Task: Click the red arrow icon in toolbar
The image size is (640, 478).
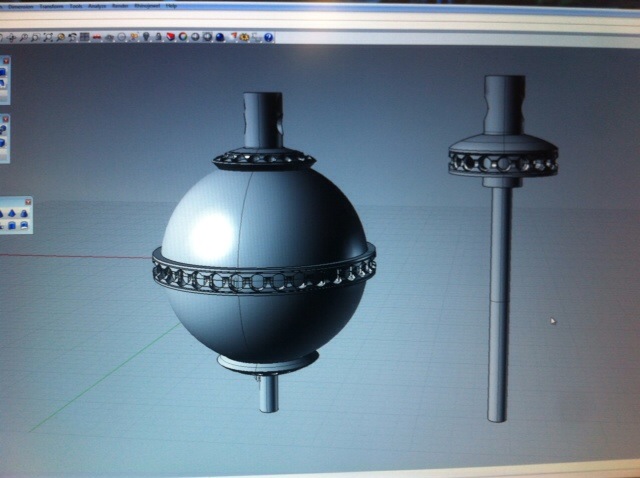Action: coord(233,37)
